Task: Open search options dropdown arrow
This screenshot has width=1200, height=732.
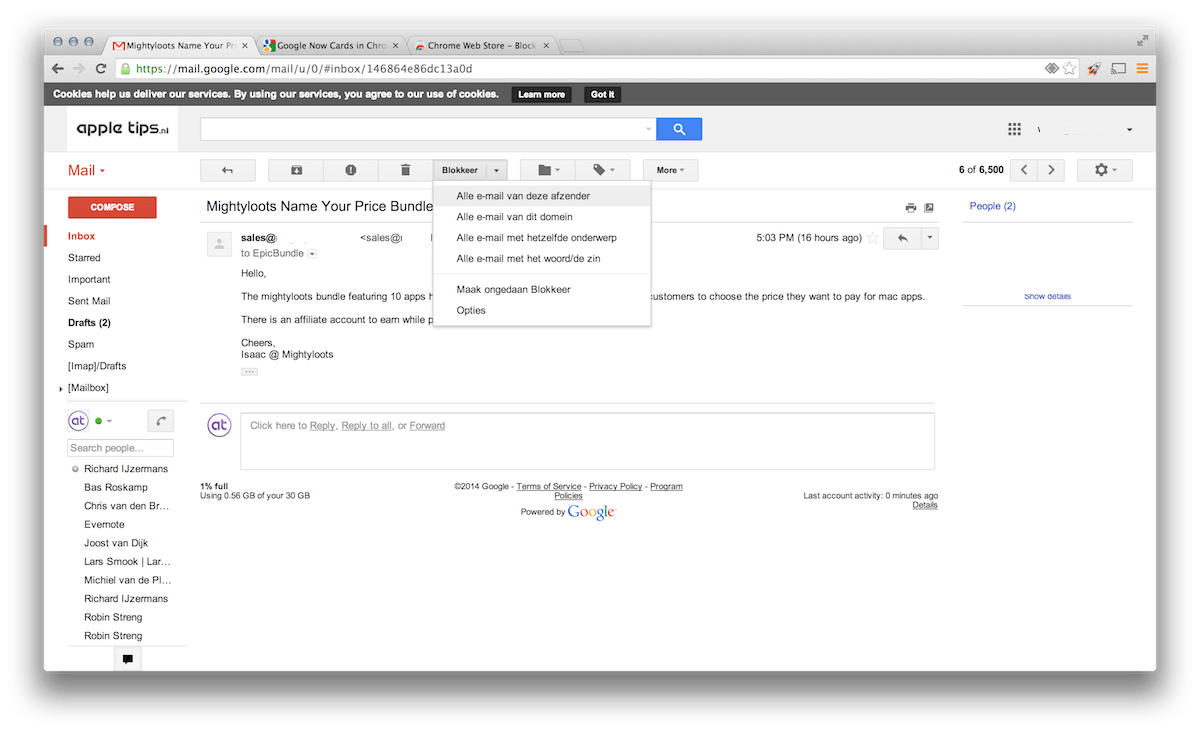Action: tap(648, 129)
